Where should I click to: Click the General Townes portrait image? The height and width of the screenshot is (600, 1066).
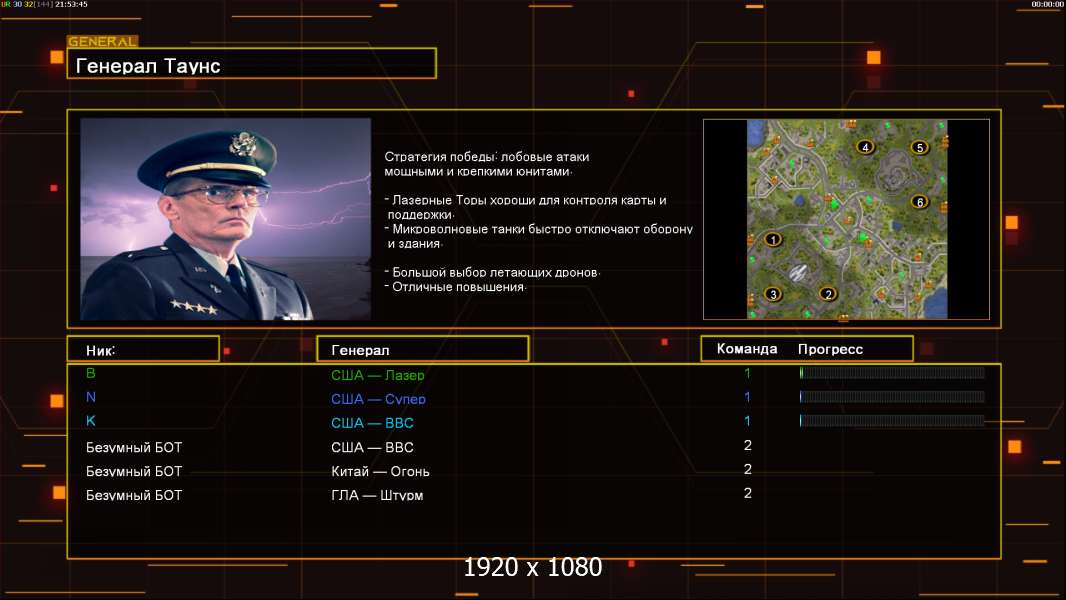point(226,219)
